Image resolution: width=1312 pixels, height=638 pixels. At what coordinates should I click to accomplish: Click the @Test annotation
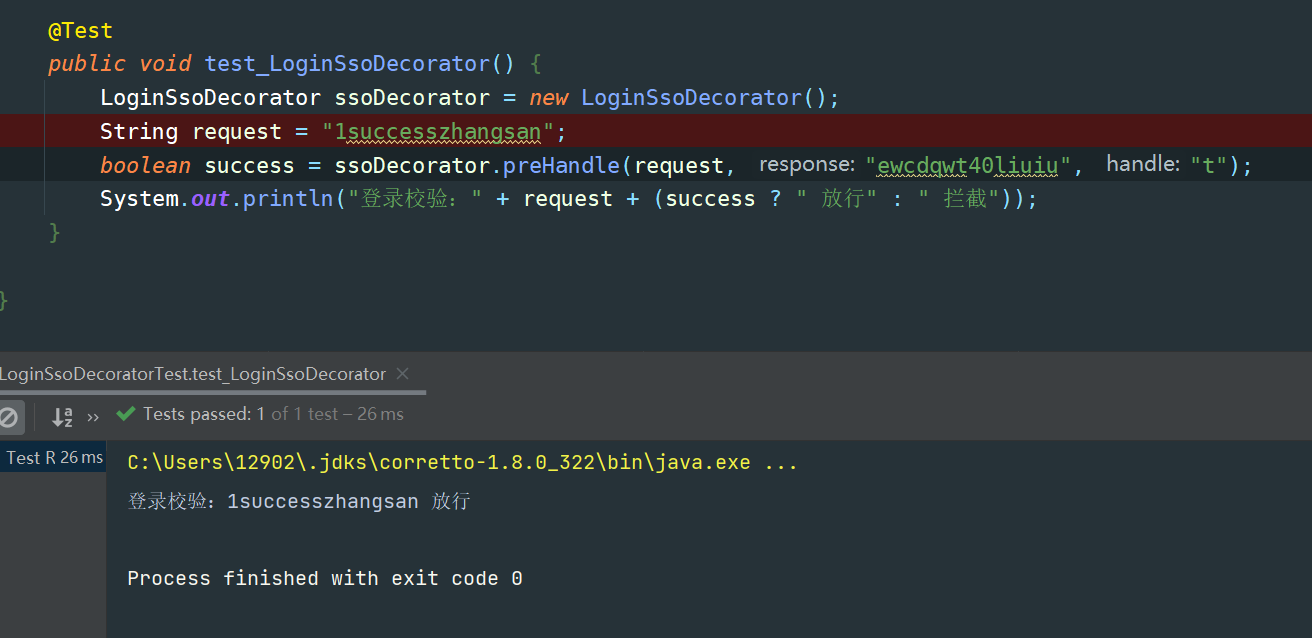(80, 31)
